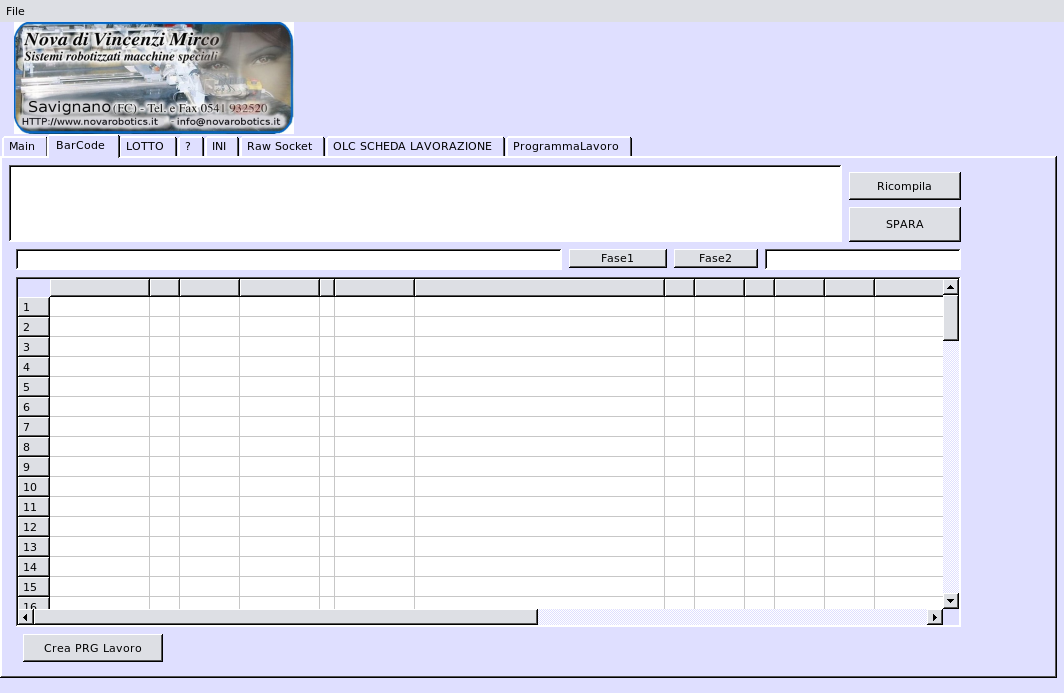
Task: Focus the input field right of Fase2
Action: click(862, 259)
